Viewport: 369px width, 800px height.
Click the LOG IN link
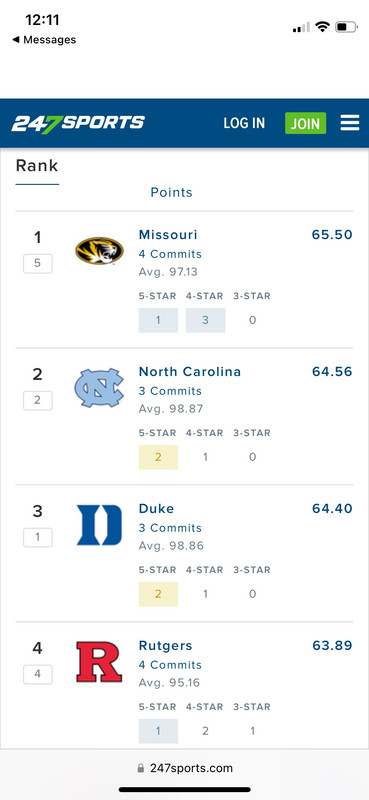[x=244, y=123]
